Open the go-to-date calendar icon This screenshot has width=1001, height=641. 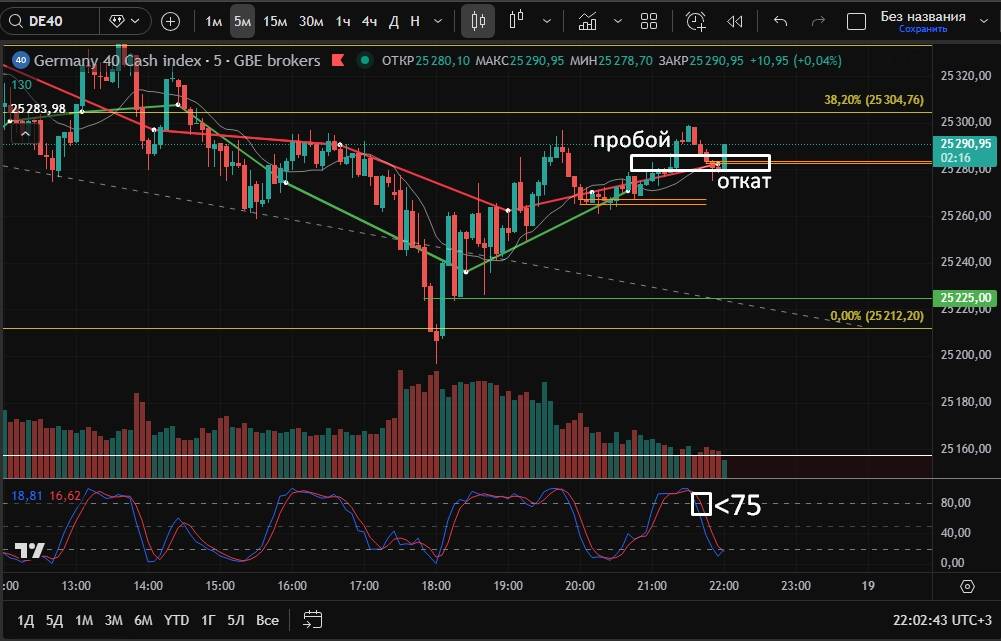click(312, 620)
